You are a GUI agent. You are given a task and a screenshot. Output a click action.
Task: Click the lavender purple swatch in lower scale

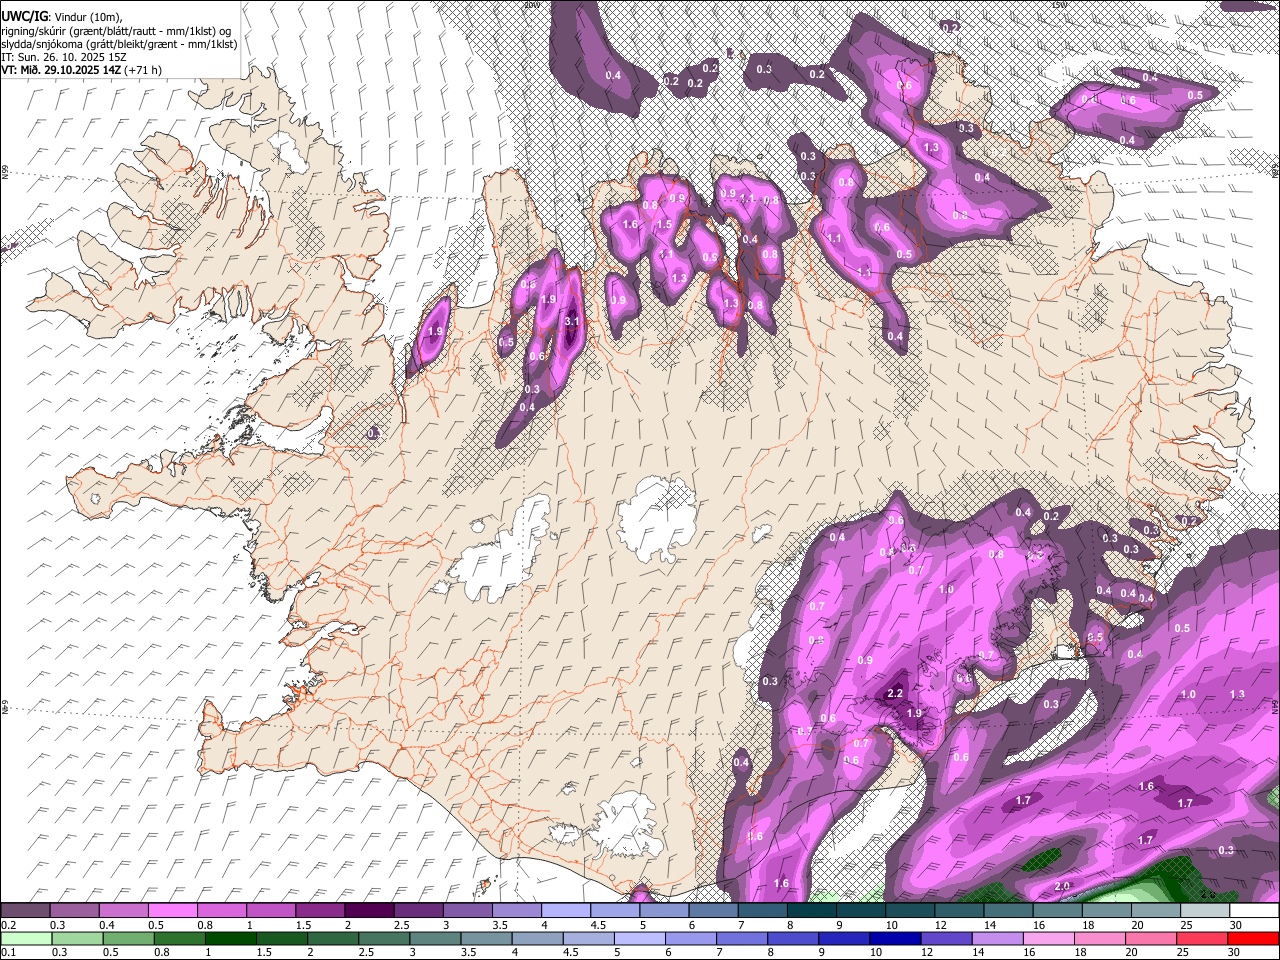pos(997,938)
